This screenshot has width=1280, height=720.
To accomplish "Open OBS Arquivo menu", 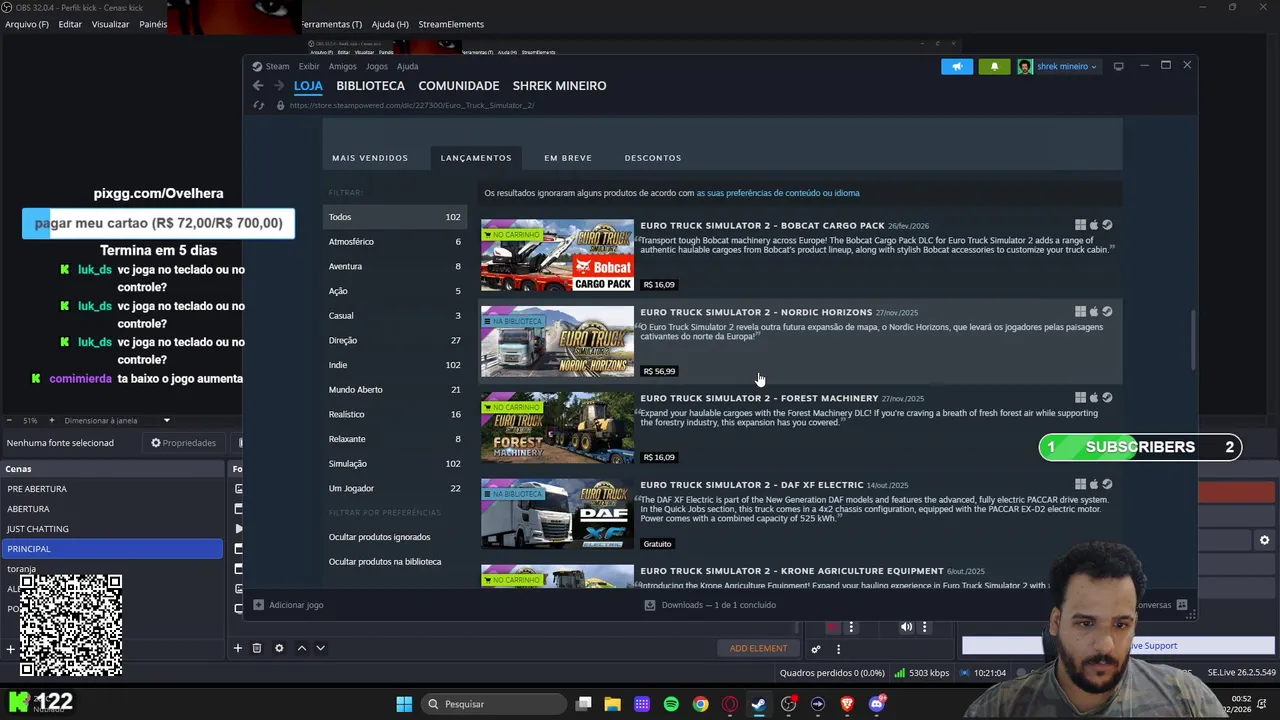I will pyautogui.click(x=27, y=24).
